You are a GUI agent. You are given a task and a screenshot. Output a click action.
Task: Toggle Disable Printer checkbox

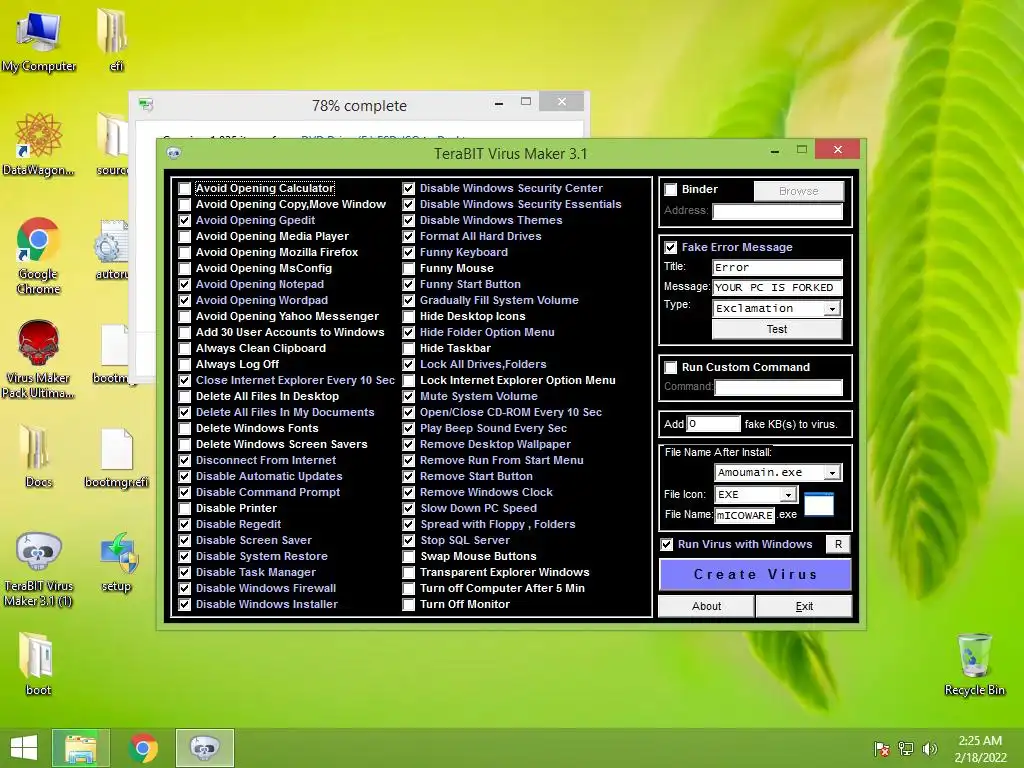185,509
